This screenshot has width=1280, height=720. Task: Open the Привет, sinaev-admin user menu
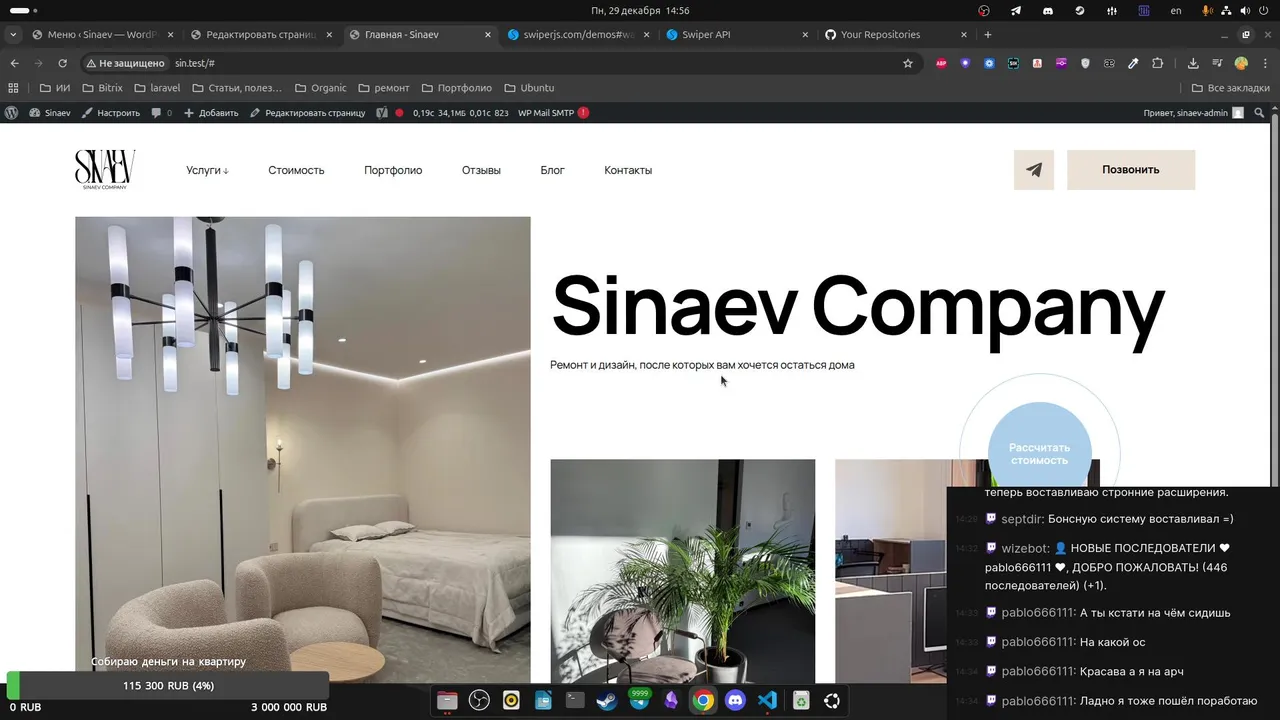tap(1193, 113)
